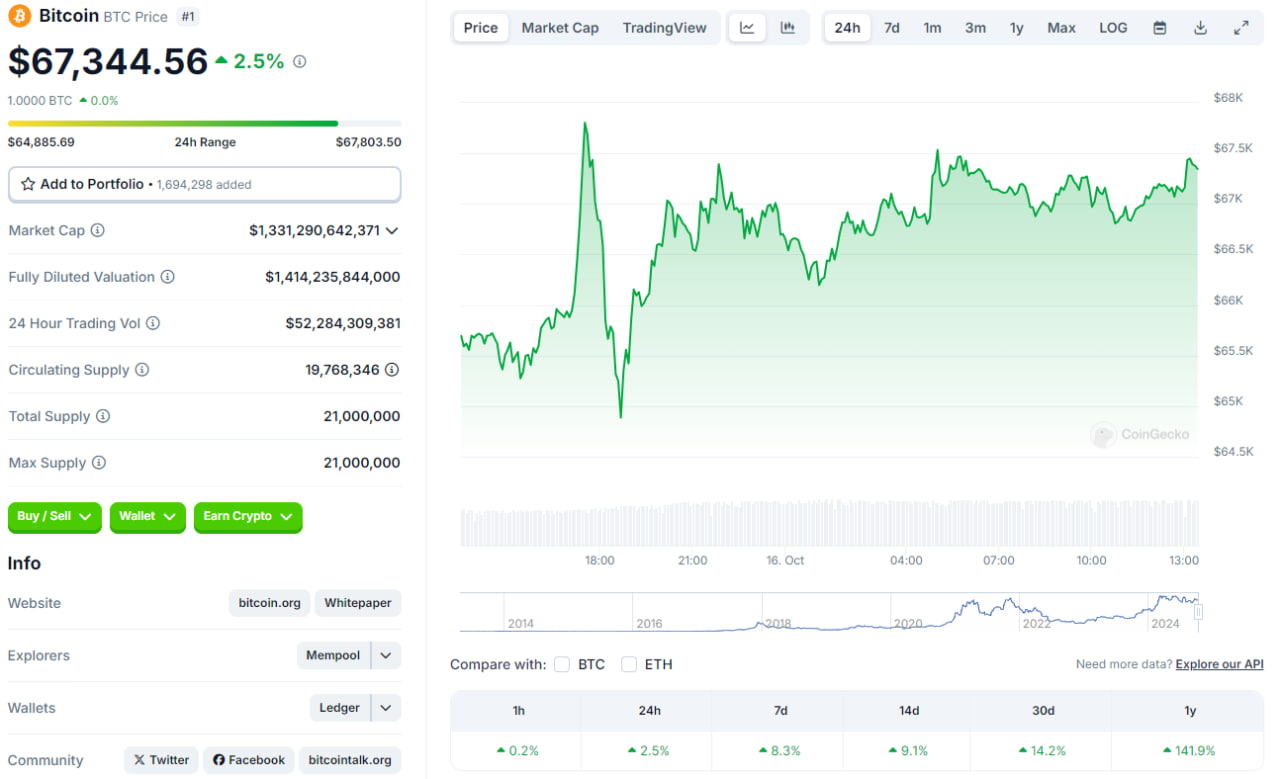
Task: Open the Mempool explorer link
Action: click(x=333, y=656)
